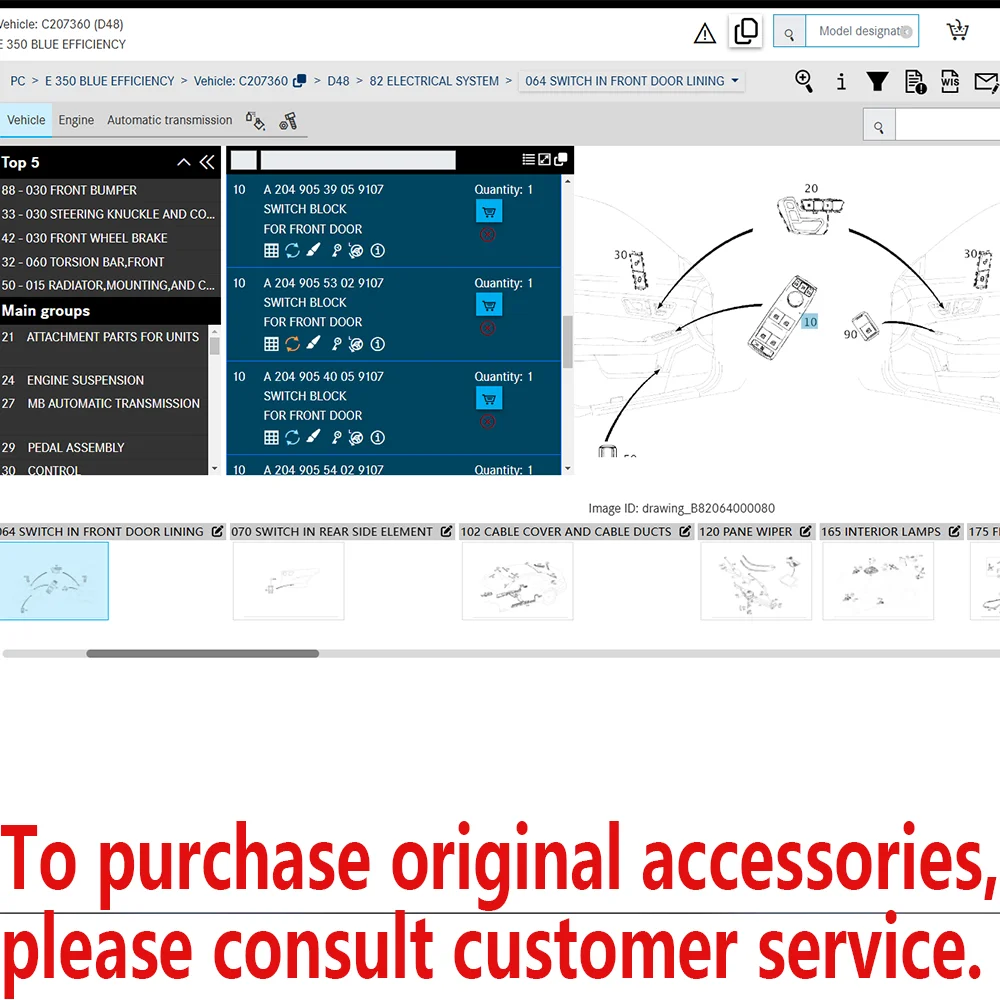Viewport: 1000px width, 1000px height.
Task: Click red remove circle for A 204 905 53 02
Action: pyautogui.click(x=488, y=328)
